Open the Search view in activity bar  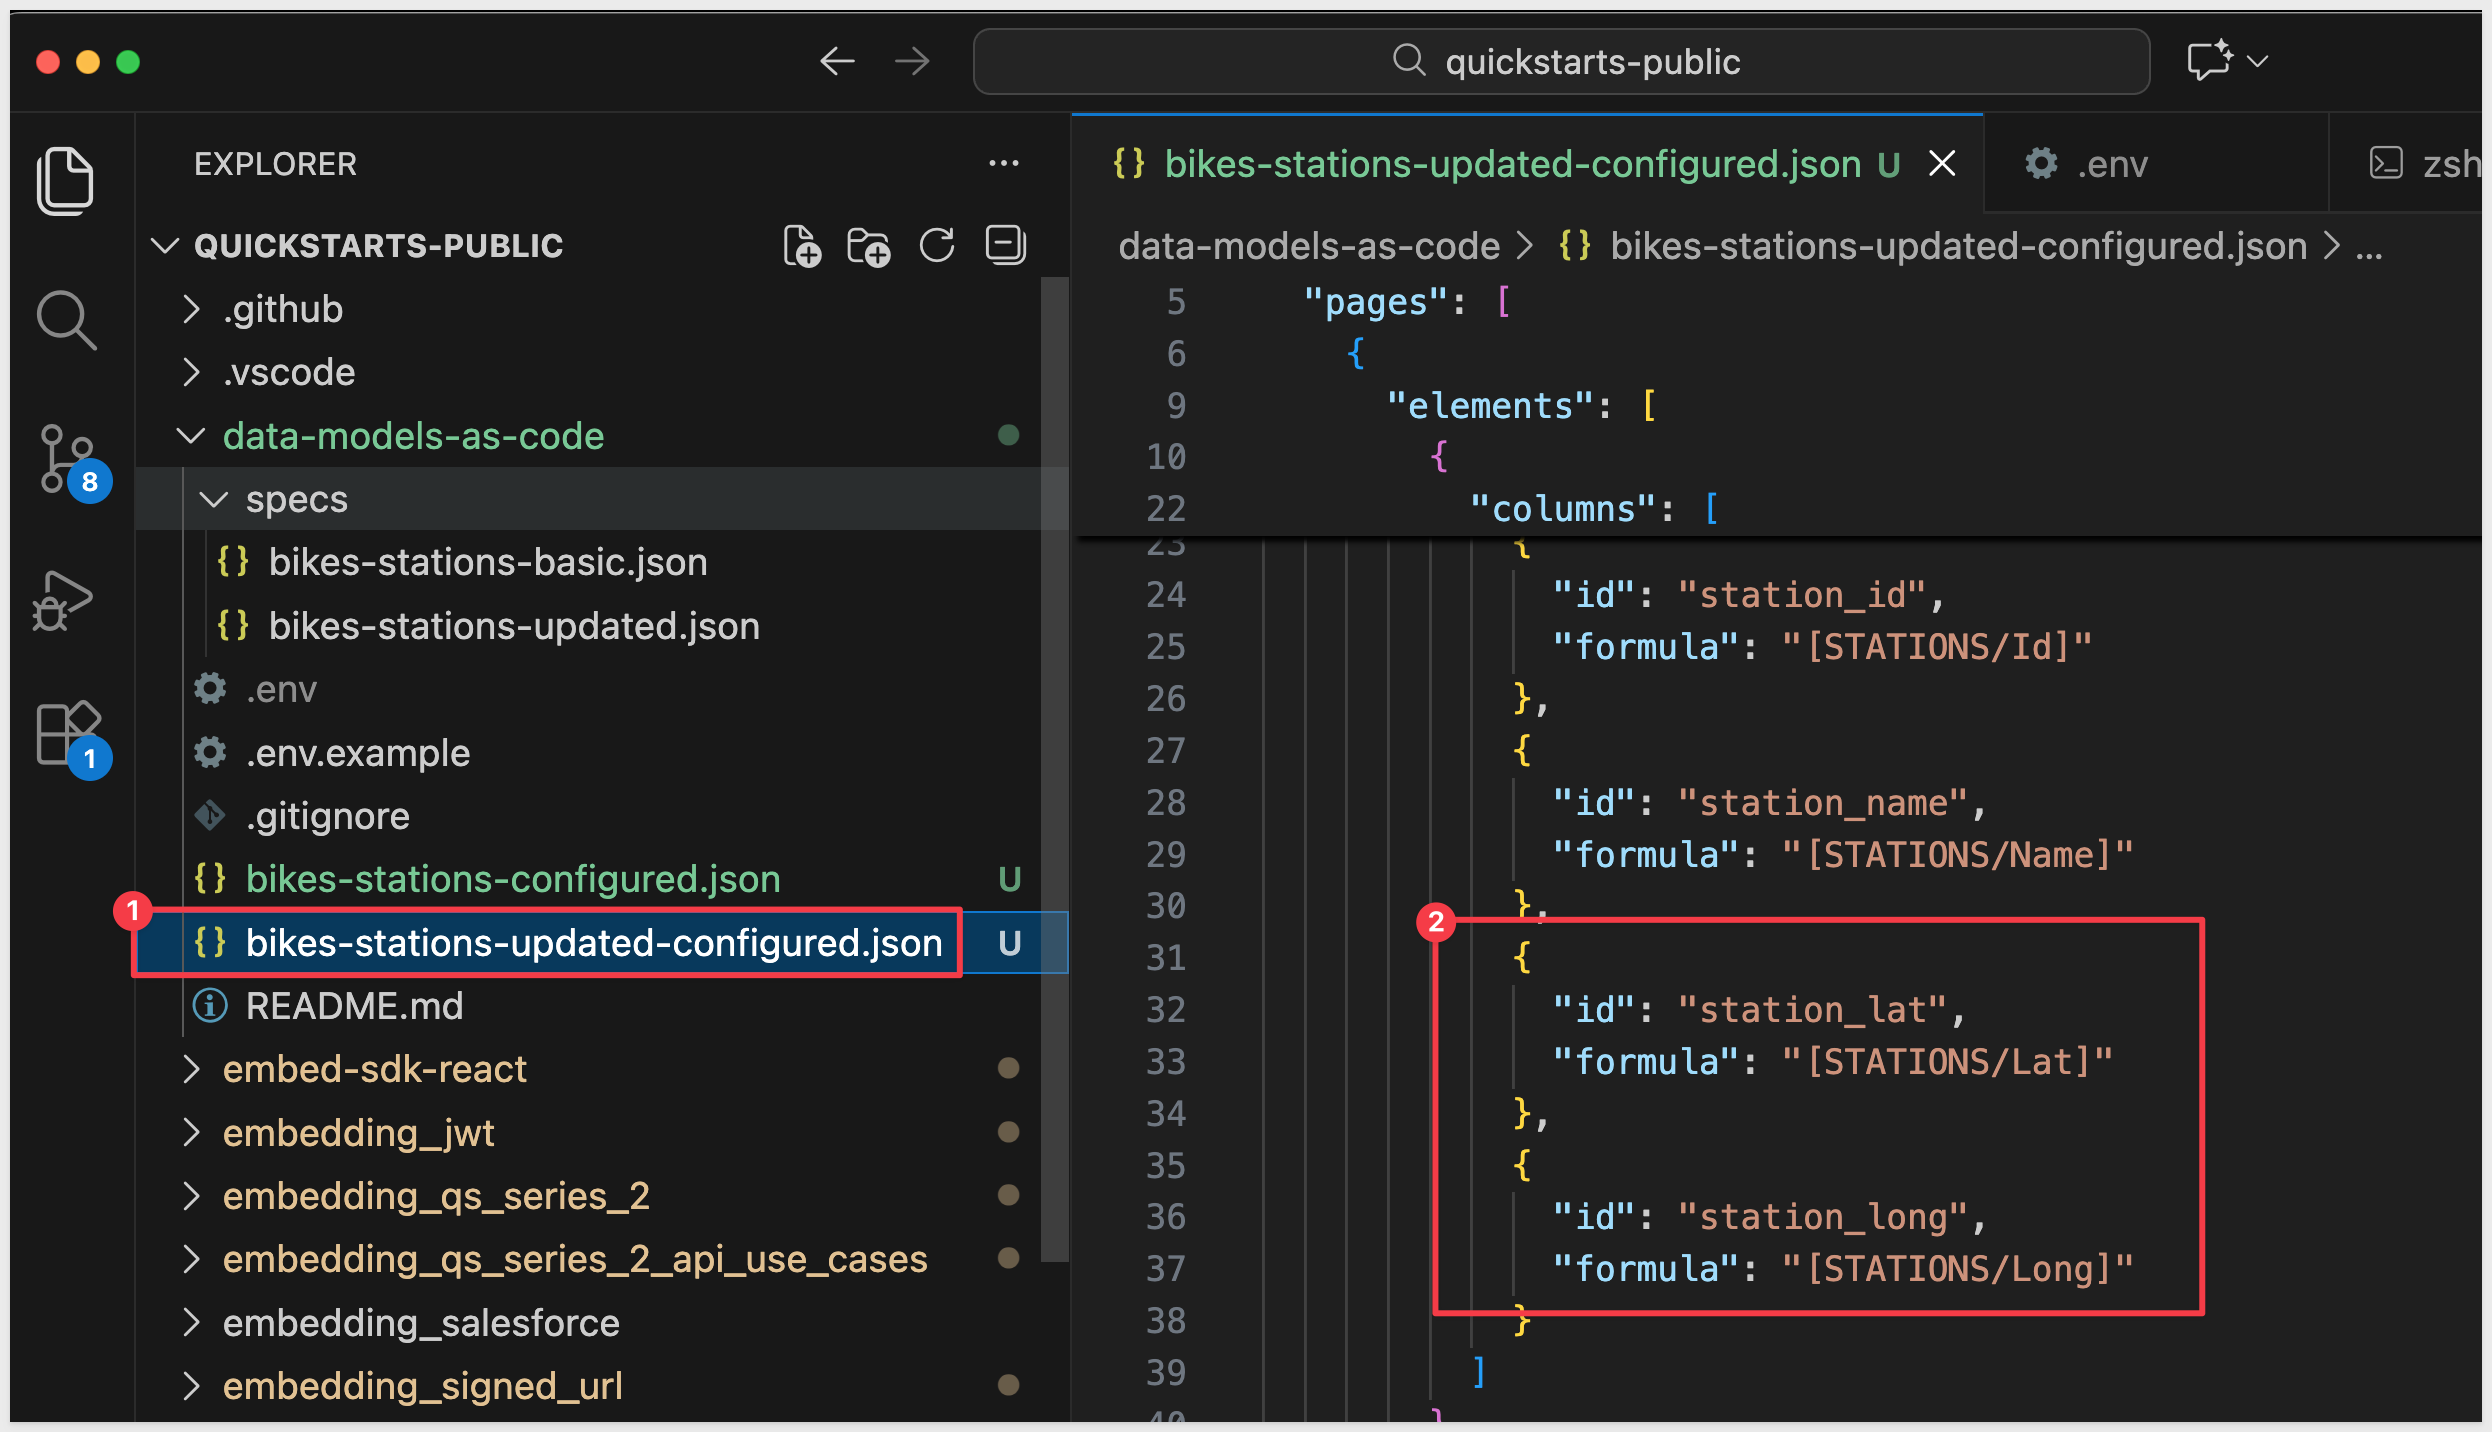pos(65,319)
